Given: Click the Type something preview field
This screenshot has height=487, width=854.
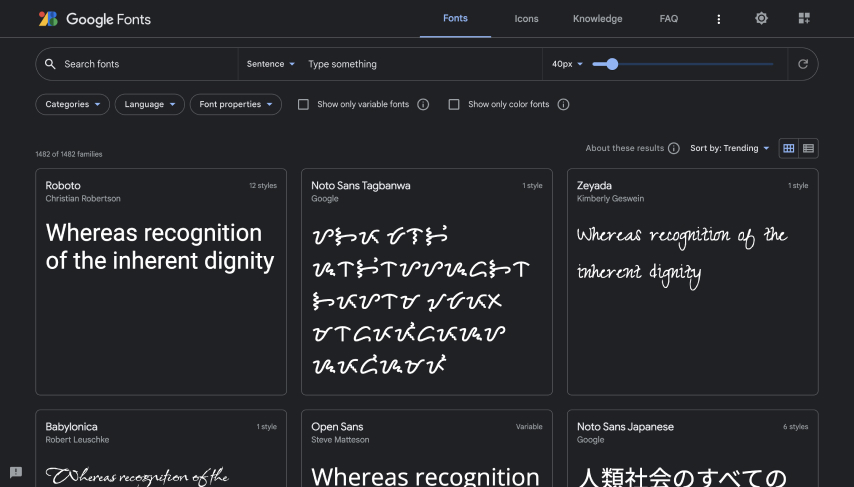Looking at the screenshot, I should click(x=422, y=64).
